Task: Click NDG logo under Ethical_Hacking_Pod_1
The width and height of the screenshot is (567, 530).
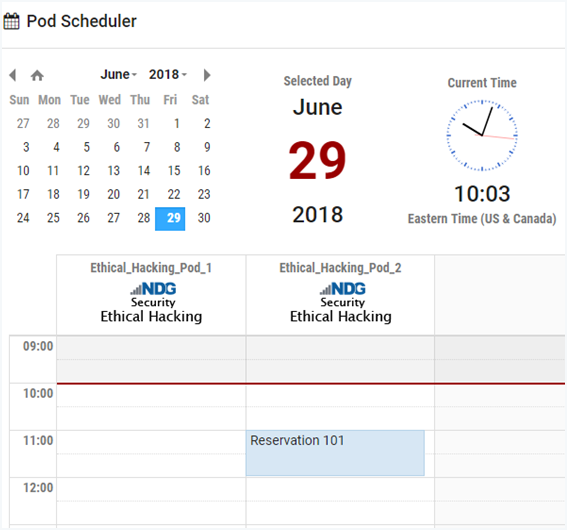Action: point(153,289)
